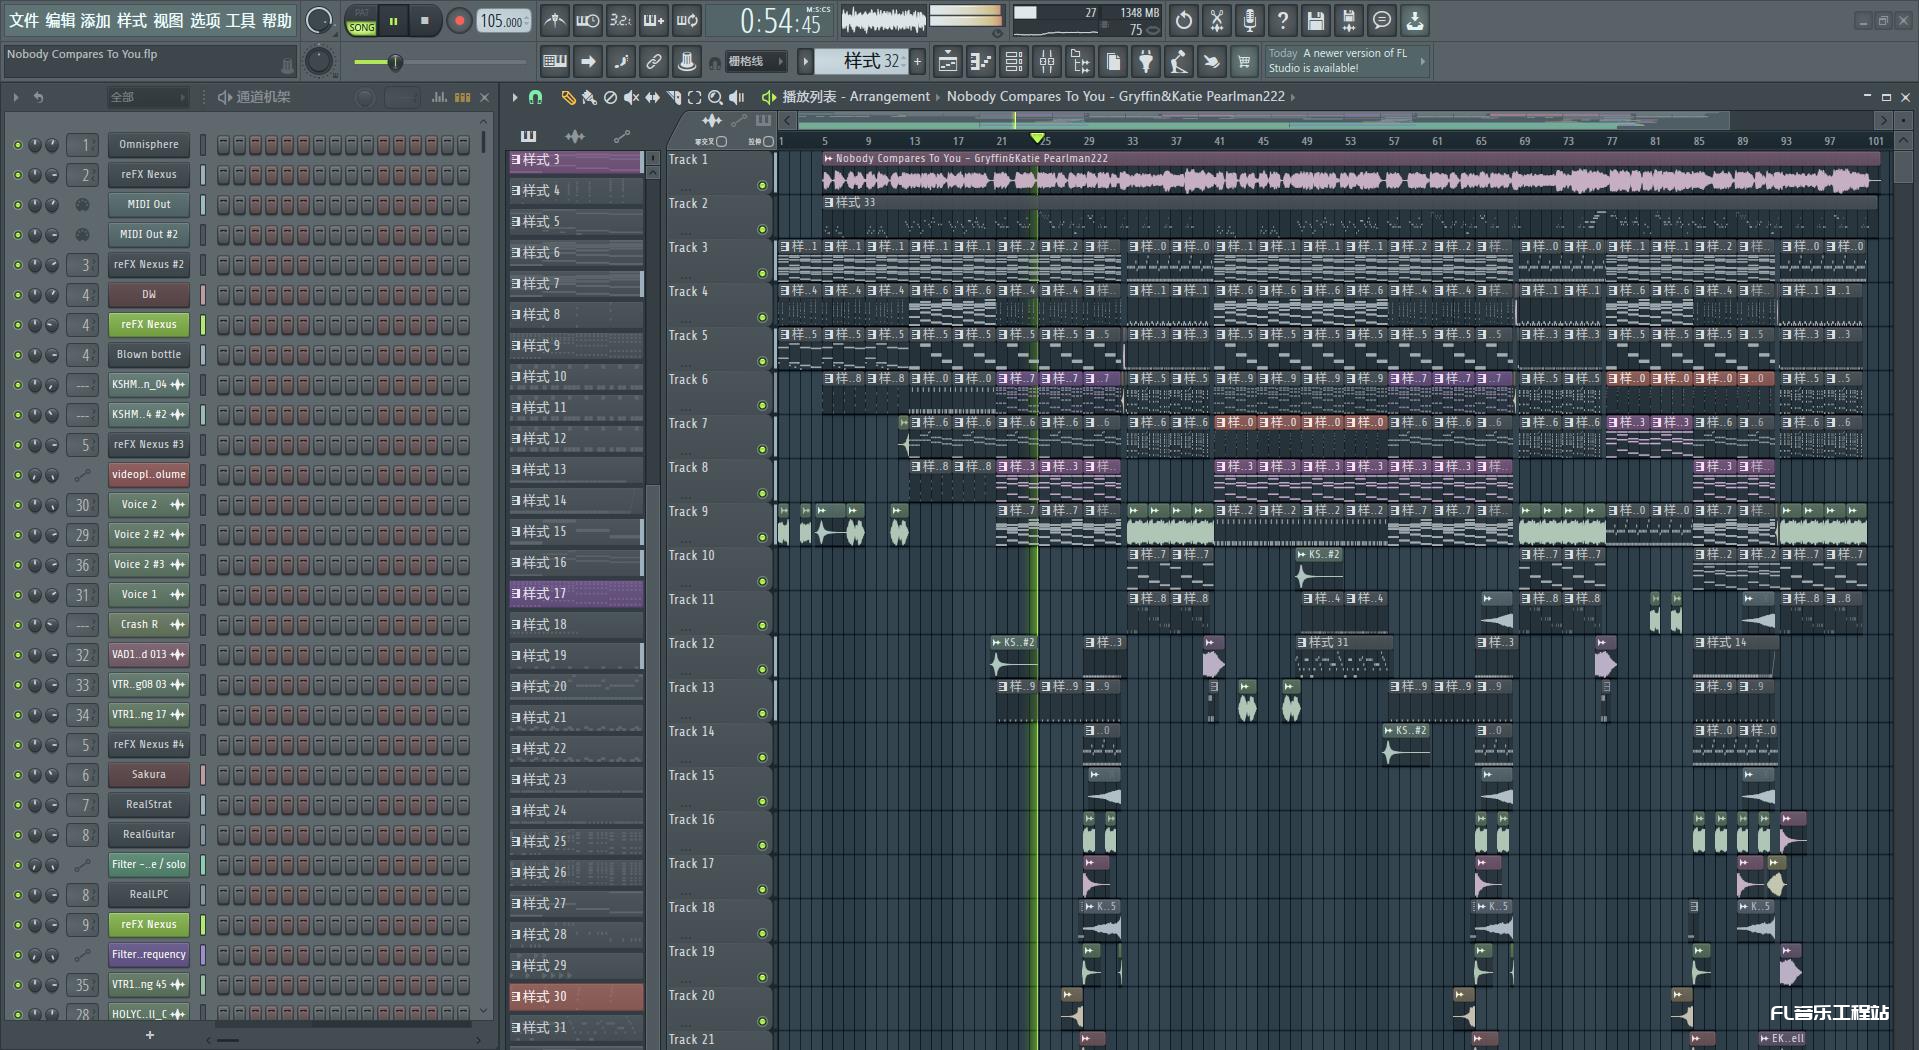This screenshot has height=1050, width=1919.
Task: Open the view playlist button in toolbar
Action: point(948,62)
